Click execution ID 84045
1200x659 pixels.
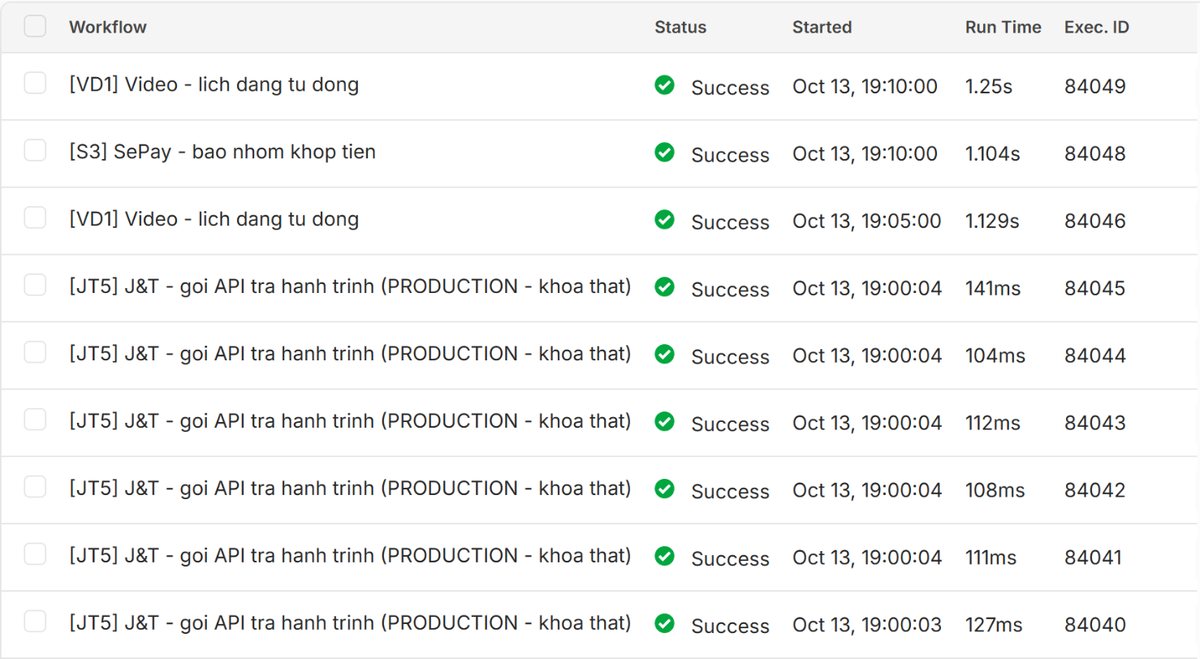coord(1095,288)
